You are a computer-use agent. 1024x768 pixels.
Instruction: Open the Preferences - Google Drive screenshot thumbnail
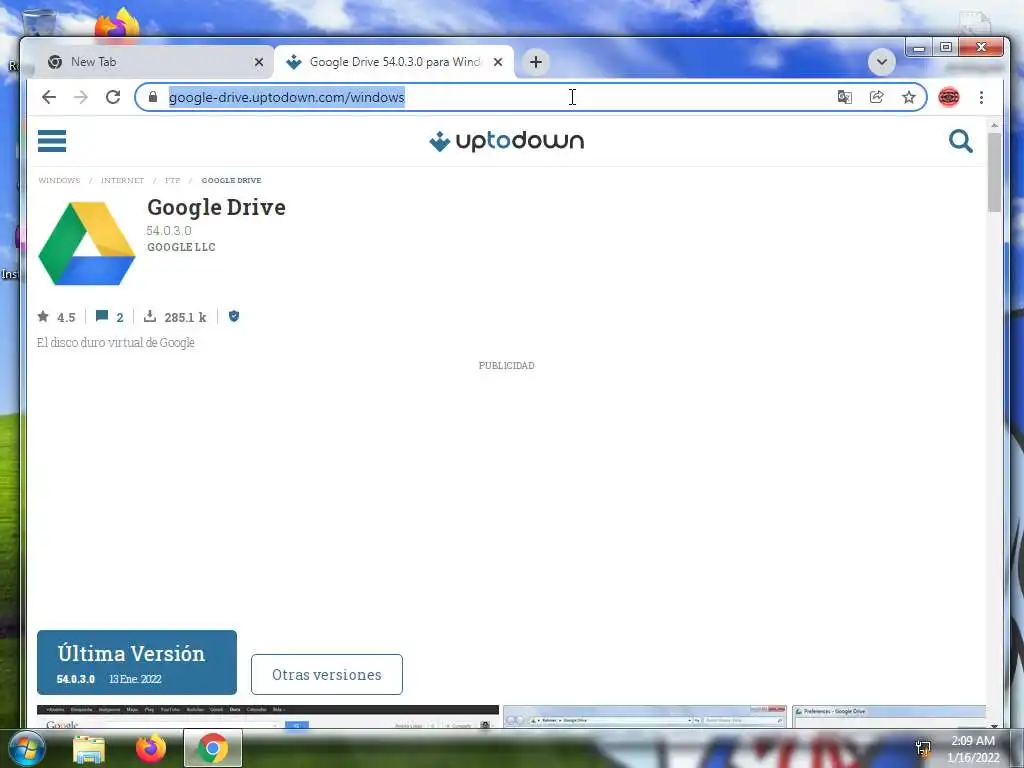tap(889, 716)
